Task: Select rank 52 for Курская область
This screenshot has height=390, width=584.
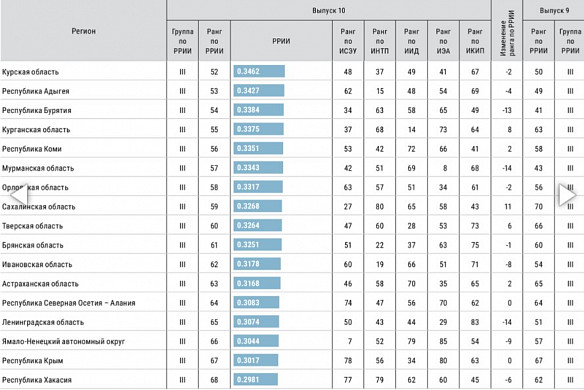Action: click(x=214, y=72)
